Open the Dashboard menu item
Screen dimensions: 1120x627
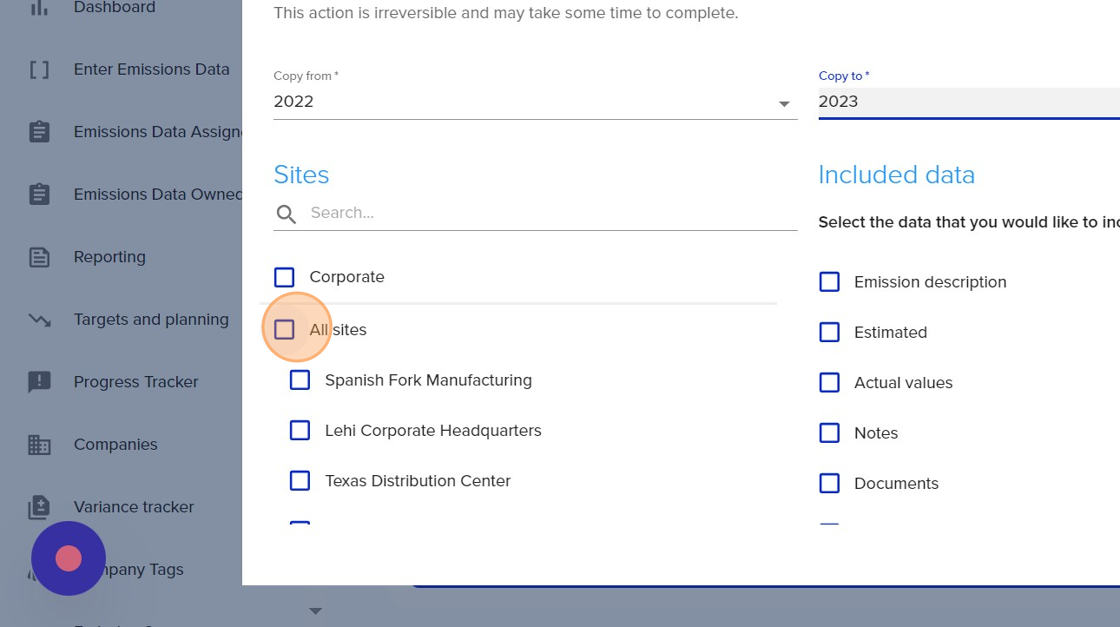coord(114,7)
